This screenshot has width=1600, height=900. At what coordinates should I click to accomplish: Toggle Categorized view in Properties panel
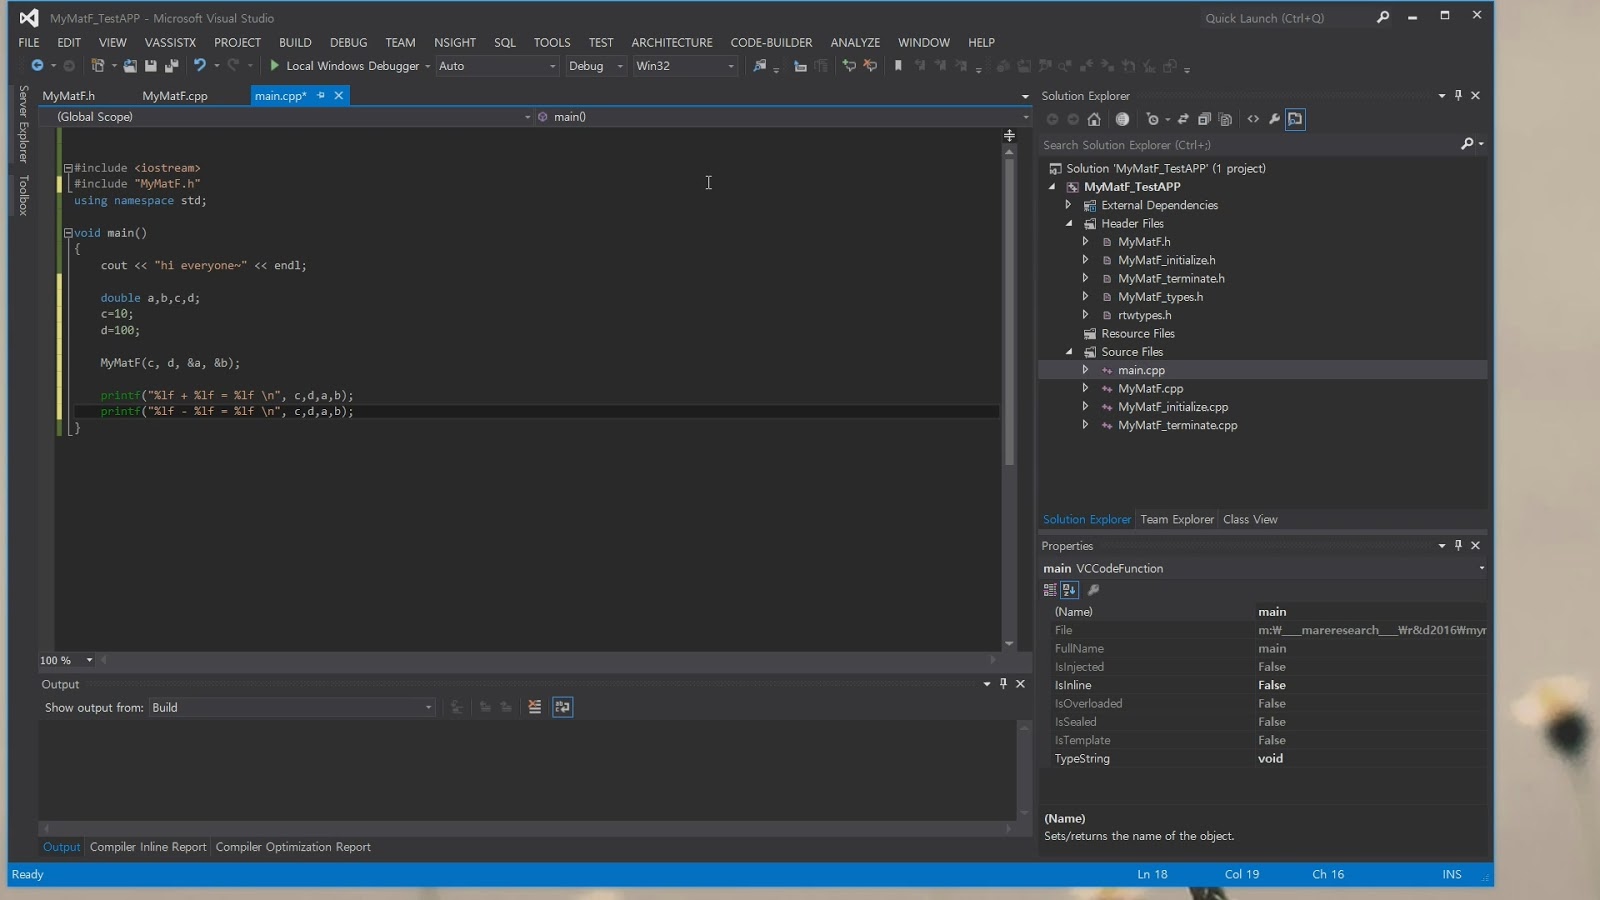[x=1050, y=590]
